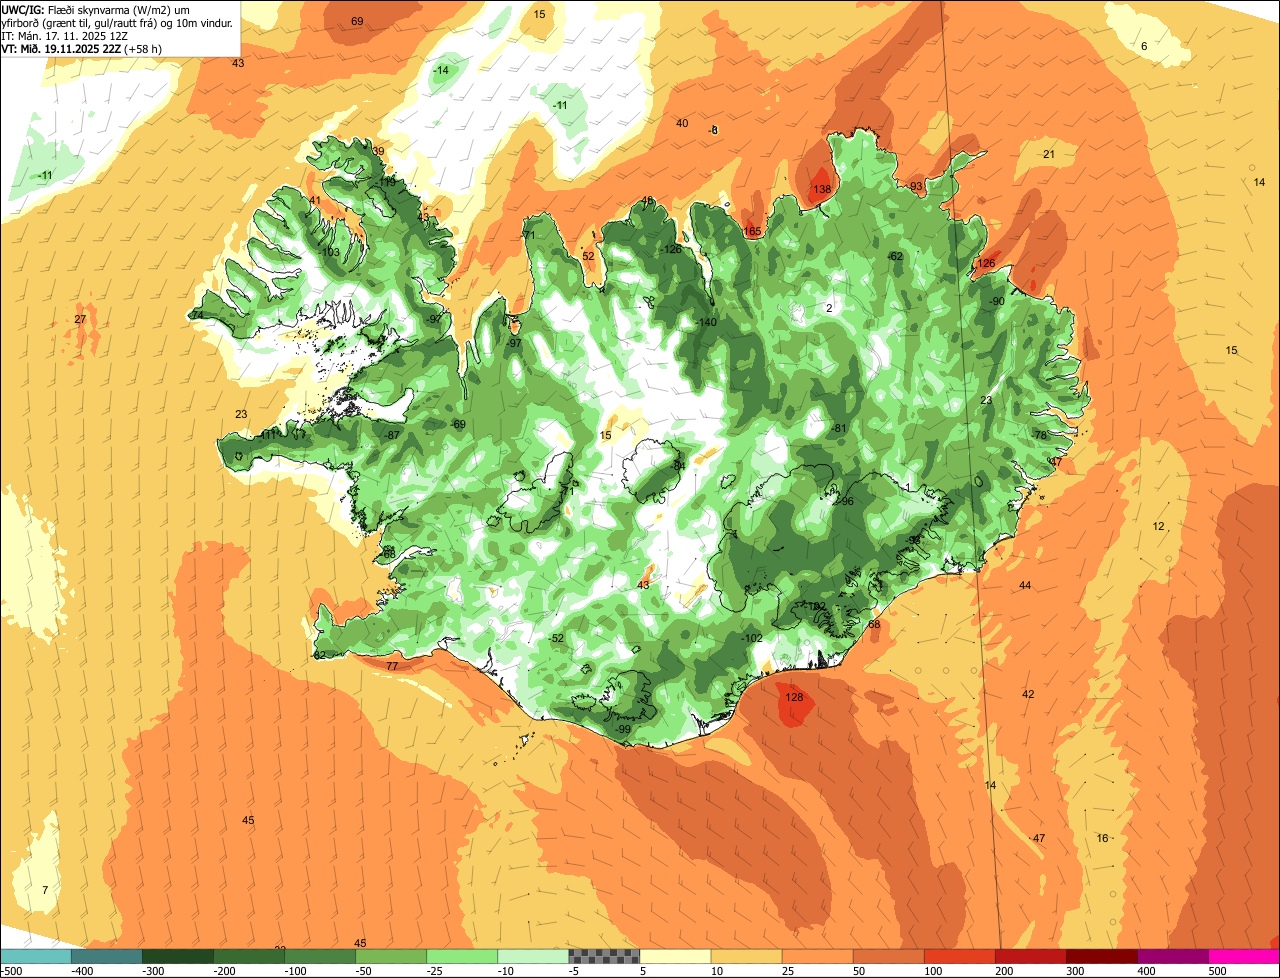This screenshot has height=978, width=1280.
Task: Click the flux value '-87' on the map
Action: (392, 435)
